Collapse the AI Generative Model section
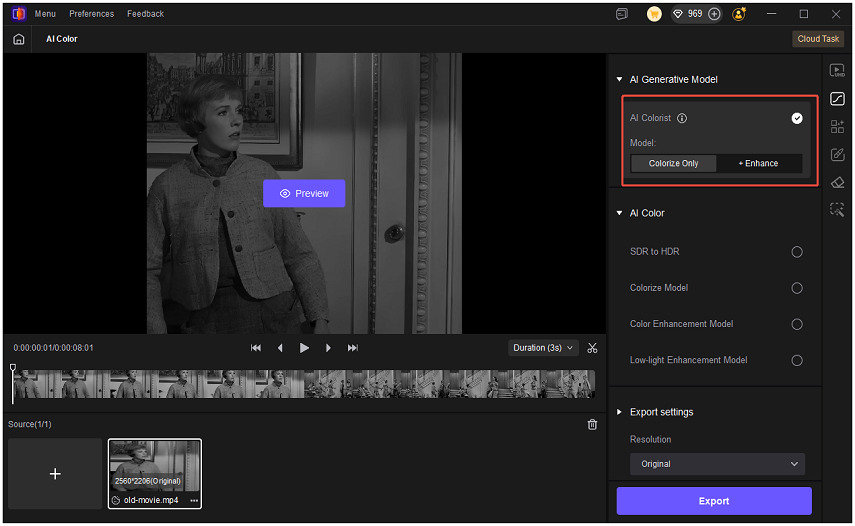855x526 pixels. tap(619, 80)
